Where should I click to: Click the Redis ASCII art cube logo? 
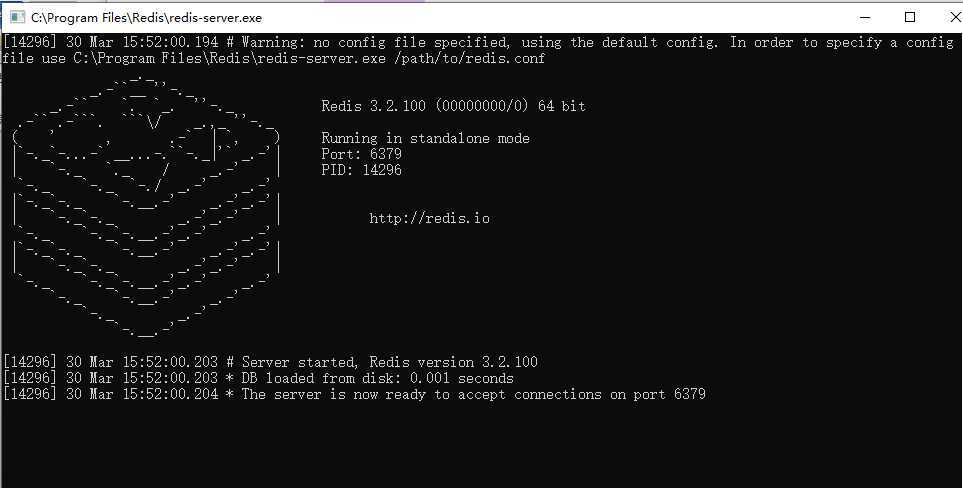(x=146, y=206)
